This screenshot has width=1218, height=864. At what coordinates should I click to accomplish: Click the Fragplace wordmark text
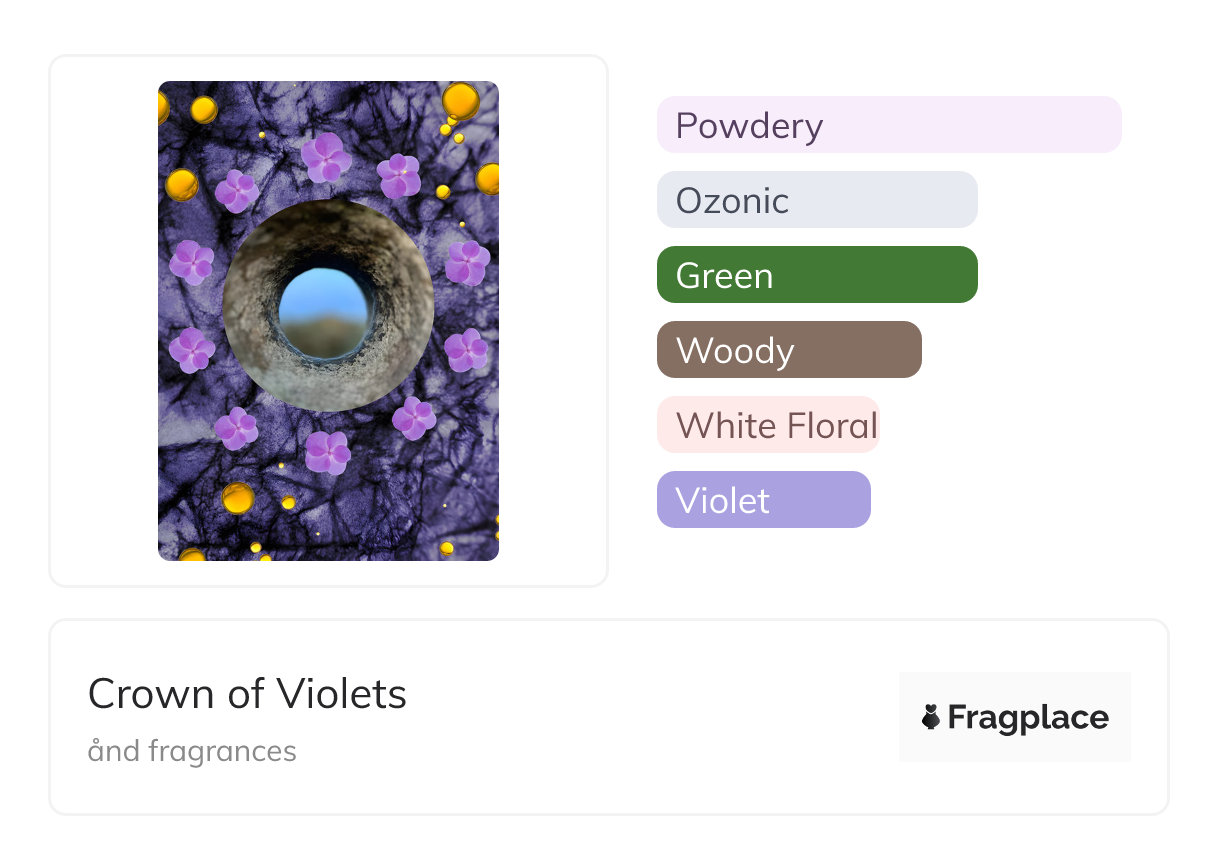click(1028, 717)
